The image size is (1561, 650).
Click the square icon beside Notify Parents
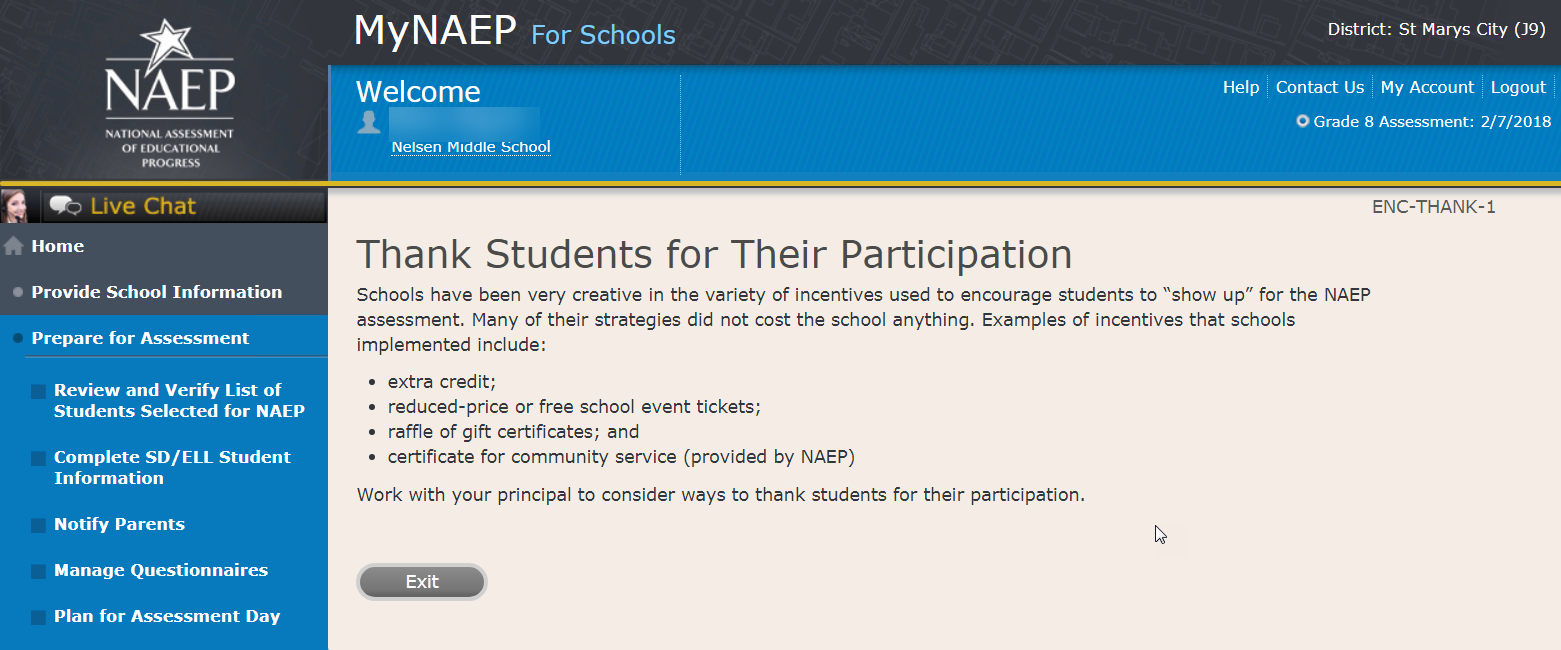[x=38, y=526]
